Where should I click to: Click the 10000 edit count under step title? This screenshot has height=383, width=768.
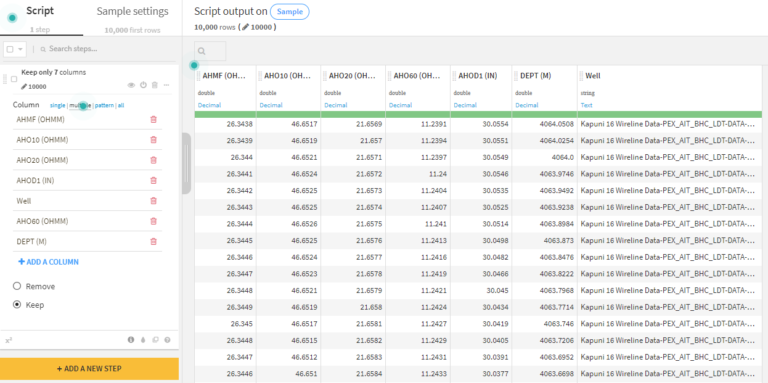tap(34, 87)
